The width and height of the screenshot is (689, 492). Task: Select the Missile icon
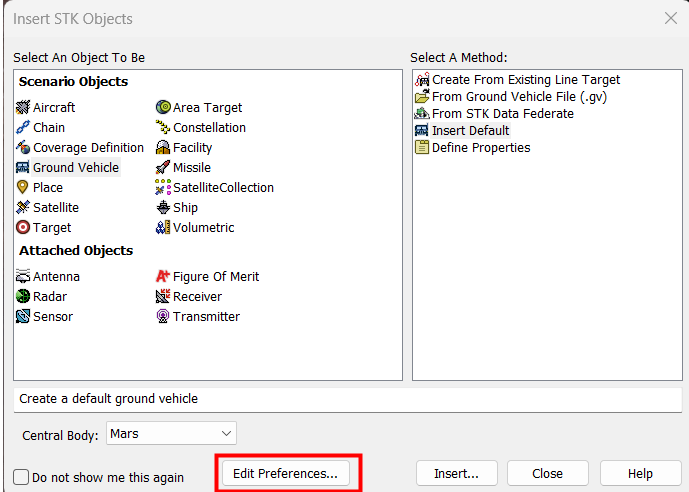pos(163,167)
